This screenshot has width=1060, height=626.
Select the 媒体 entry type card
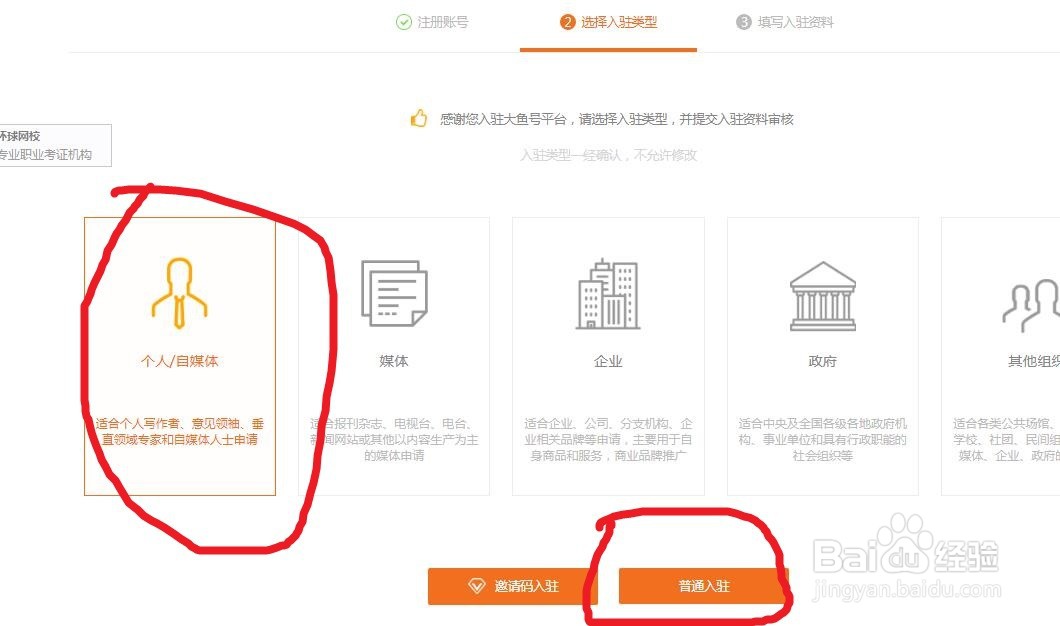(393, 353)
